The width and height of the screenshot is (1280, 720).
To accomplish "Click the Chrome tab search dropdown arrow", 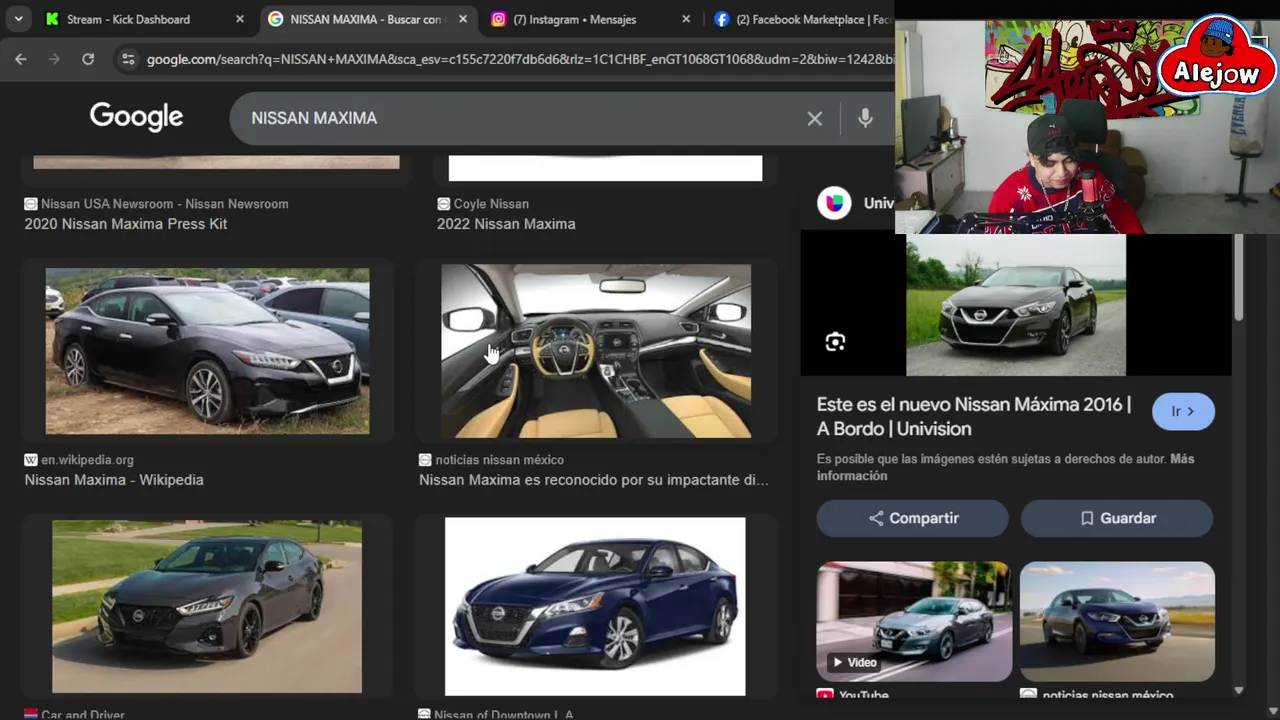I will (18, 19).
